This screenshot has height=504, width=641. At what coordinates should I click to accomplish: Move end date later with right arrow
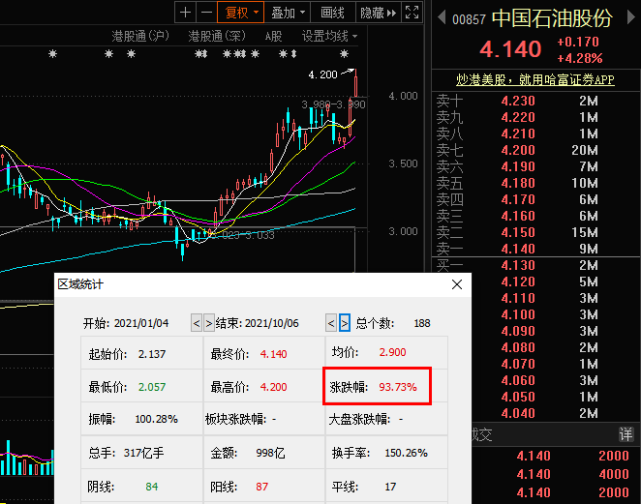(x=344, y=323)
